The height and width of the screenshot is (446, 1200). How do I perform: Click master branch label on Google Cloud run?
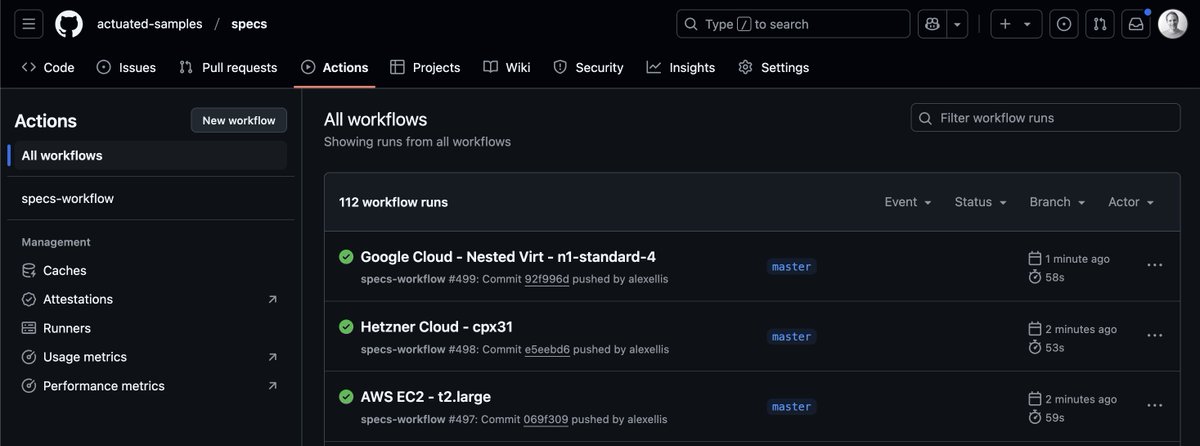[791, 266]
